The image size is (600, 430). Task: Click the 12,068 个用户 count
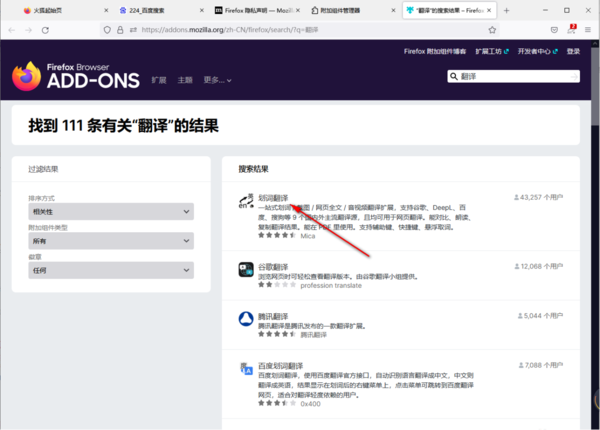[539, 266]
